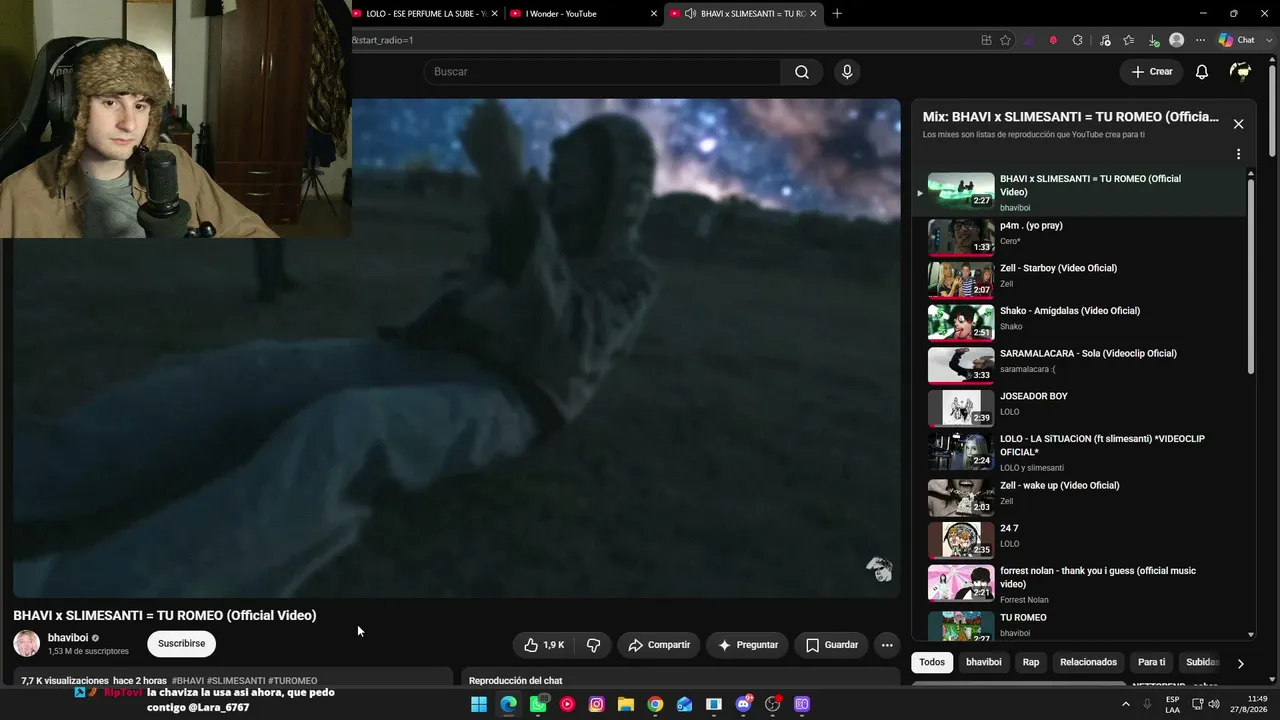Select the Para ti filter chip
The height and width of the screenshot is (720, 1280).
pos(1151,662)
